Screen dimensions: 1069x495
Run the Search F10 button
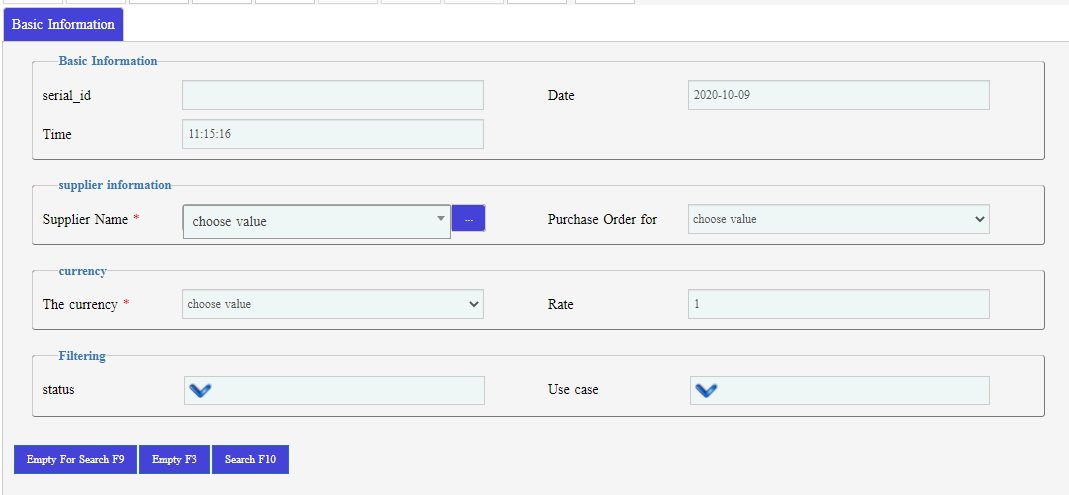pos(250,459)
